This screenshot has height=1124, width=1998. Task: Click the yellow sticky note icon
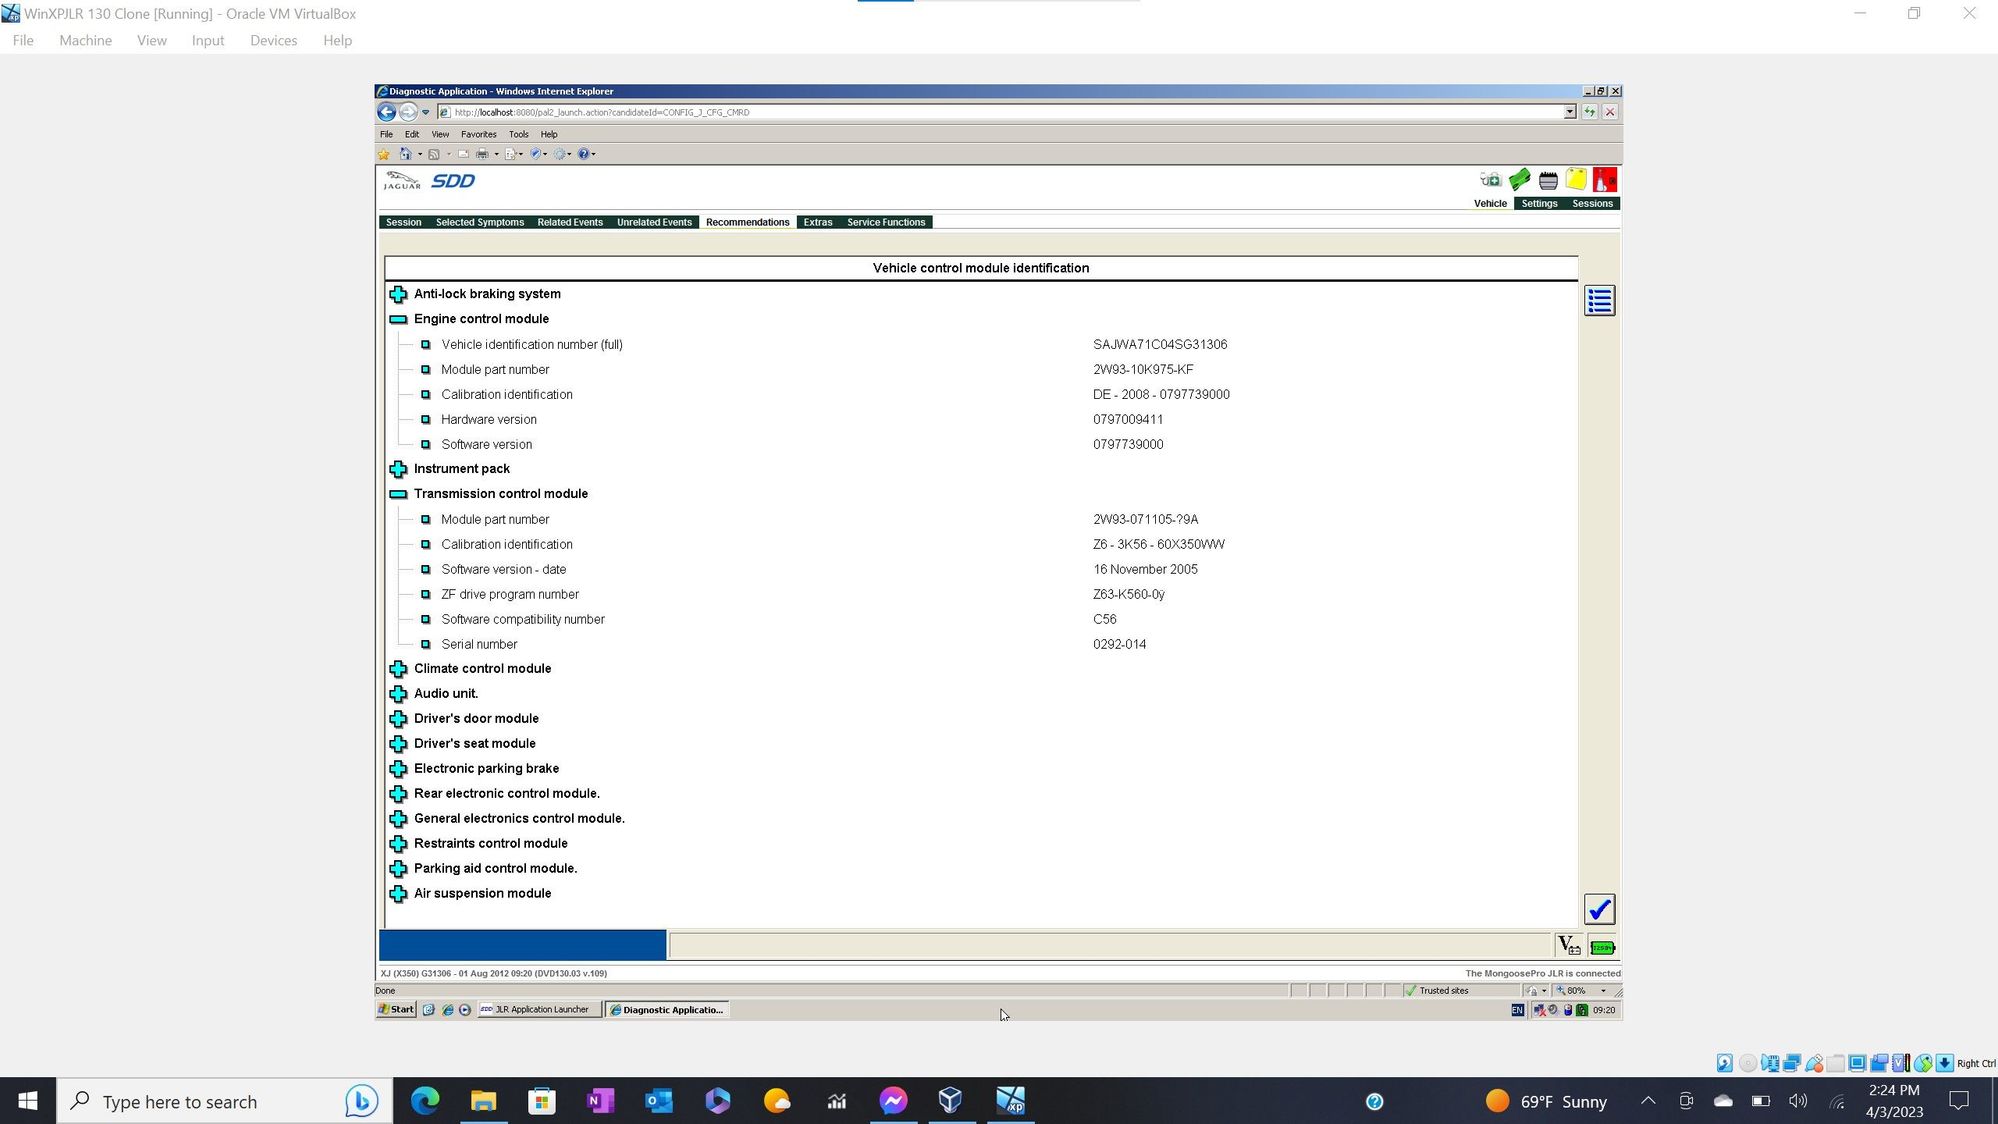1576,180
